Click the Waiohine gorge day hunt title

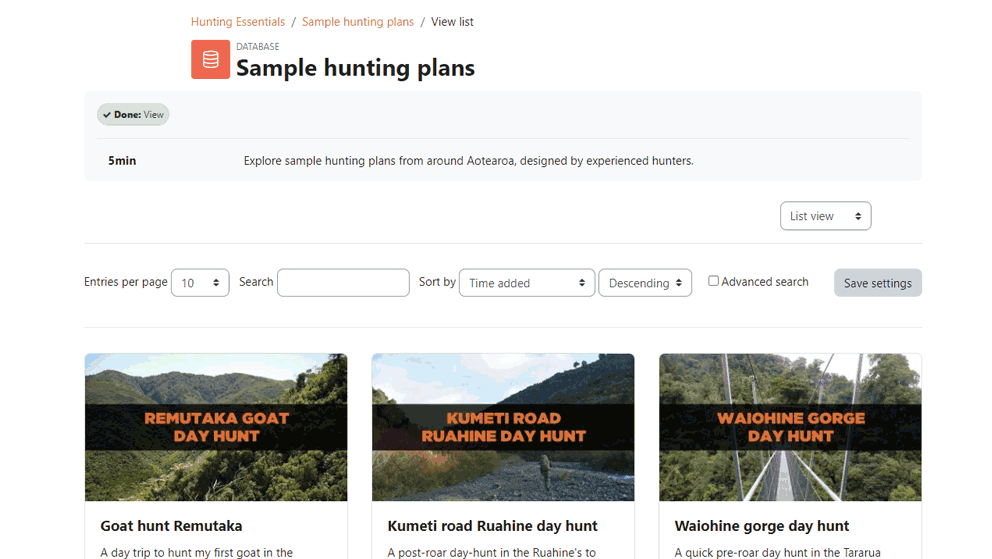pos(762,526)
